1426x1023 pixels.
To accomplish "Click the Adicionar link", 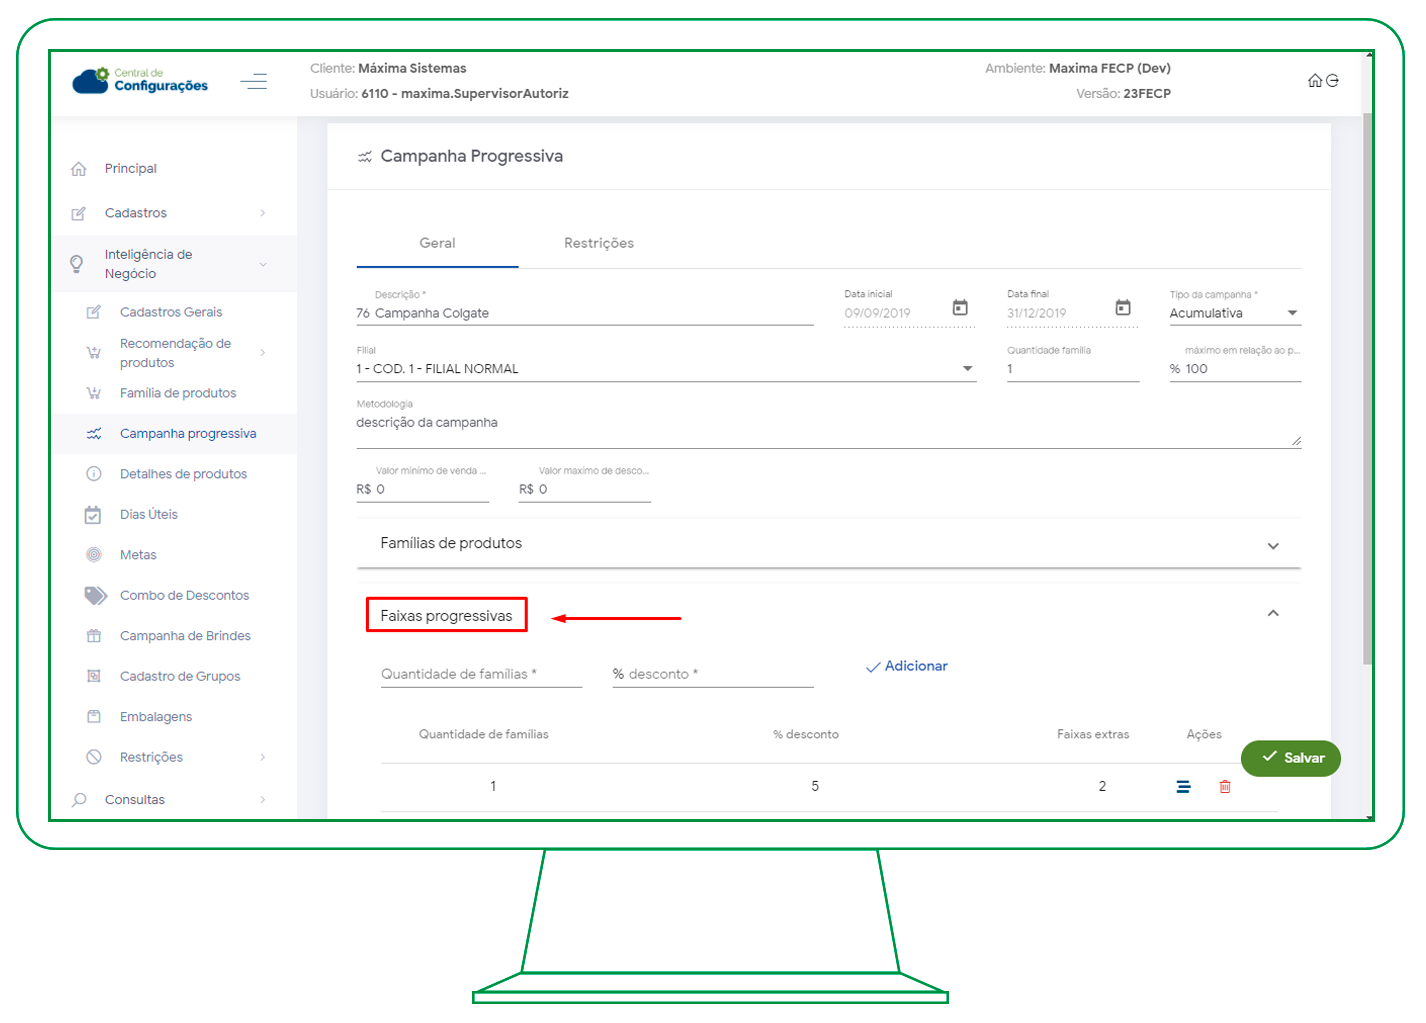I will [907, 666].
